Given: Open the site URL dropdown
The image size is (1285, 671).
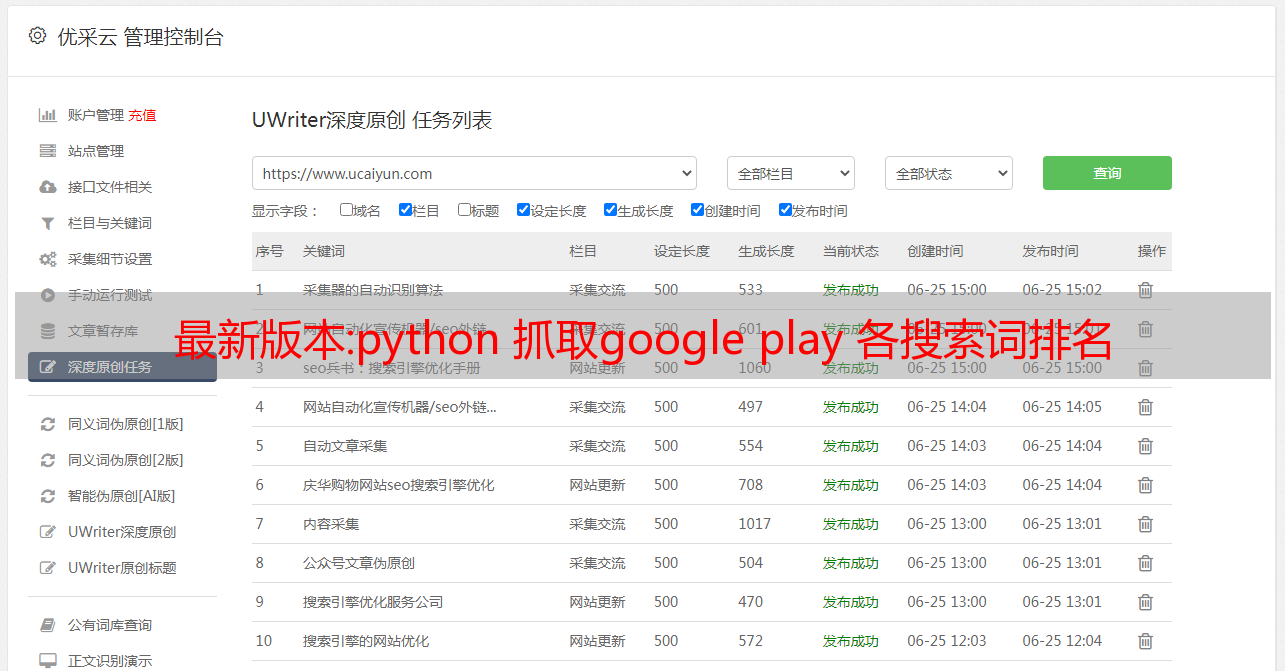Looking at the screenshot, I should (x=474, y=173).
